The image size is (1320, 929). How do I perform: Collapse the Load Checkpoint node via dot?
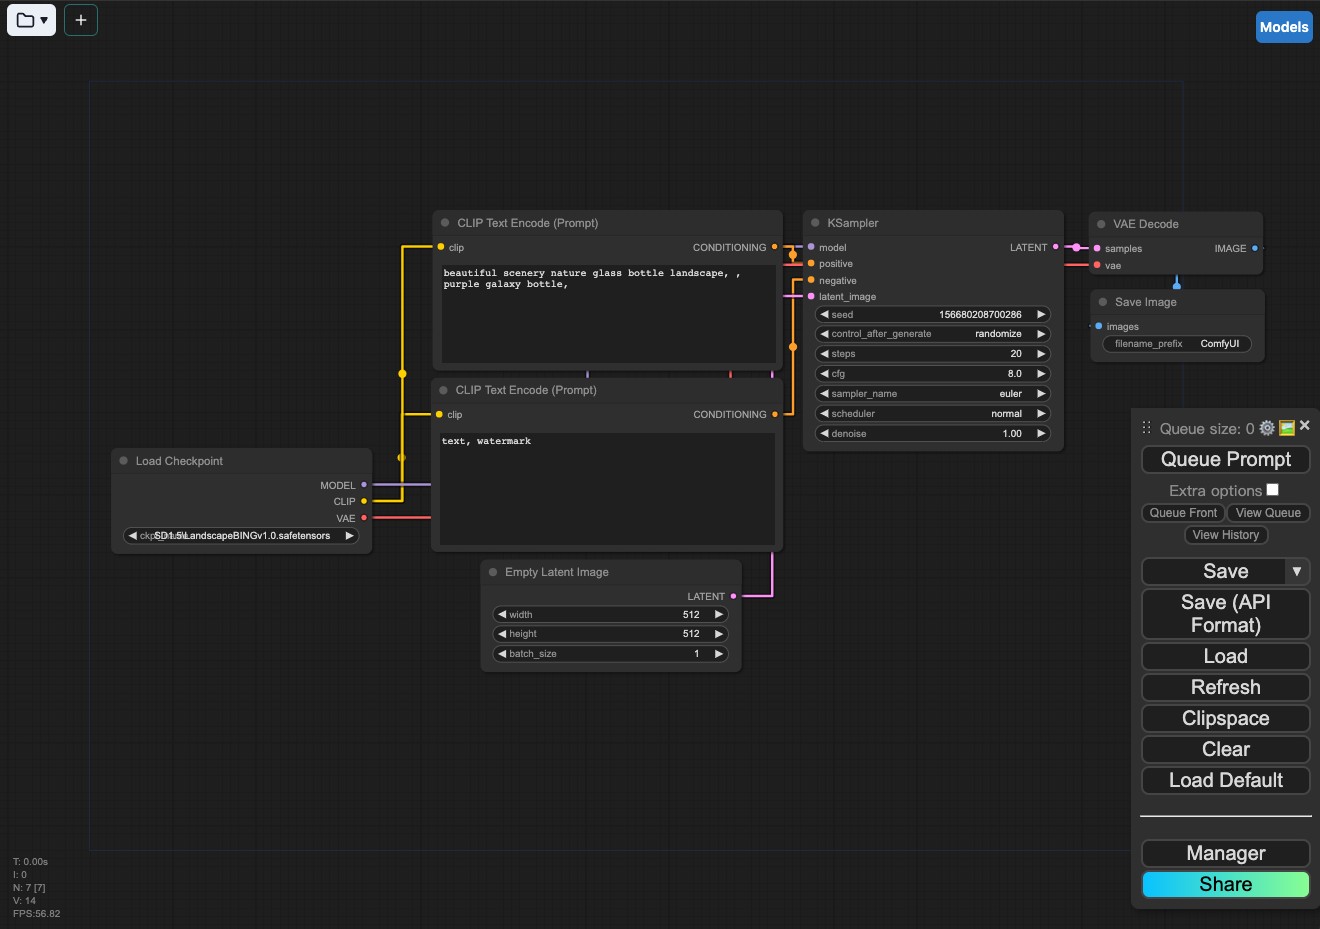pos(124,461)
